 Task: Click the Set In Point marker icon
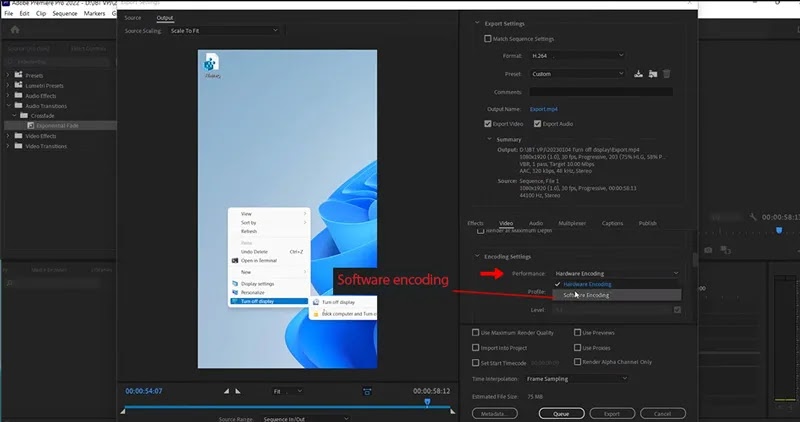(x=227, y=391)
